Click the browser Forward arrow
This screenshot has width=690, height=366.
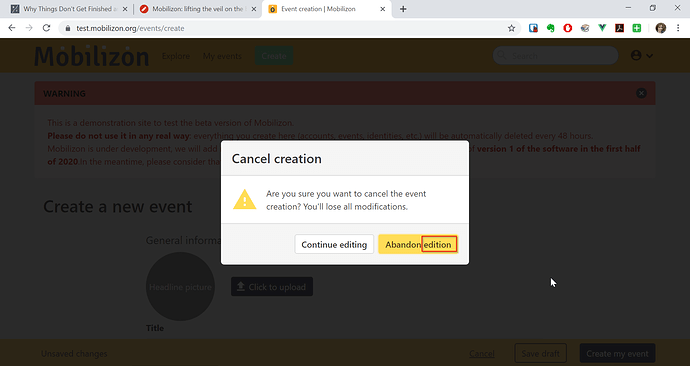29,28
